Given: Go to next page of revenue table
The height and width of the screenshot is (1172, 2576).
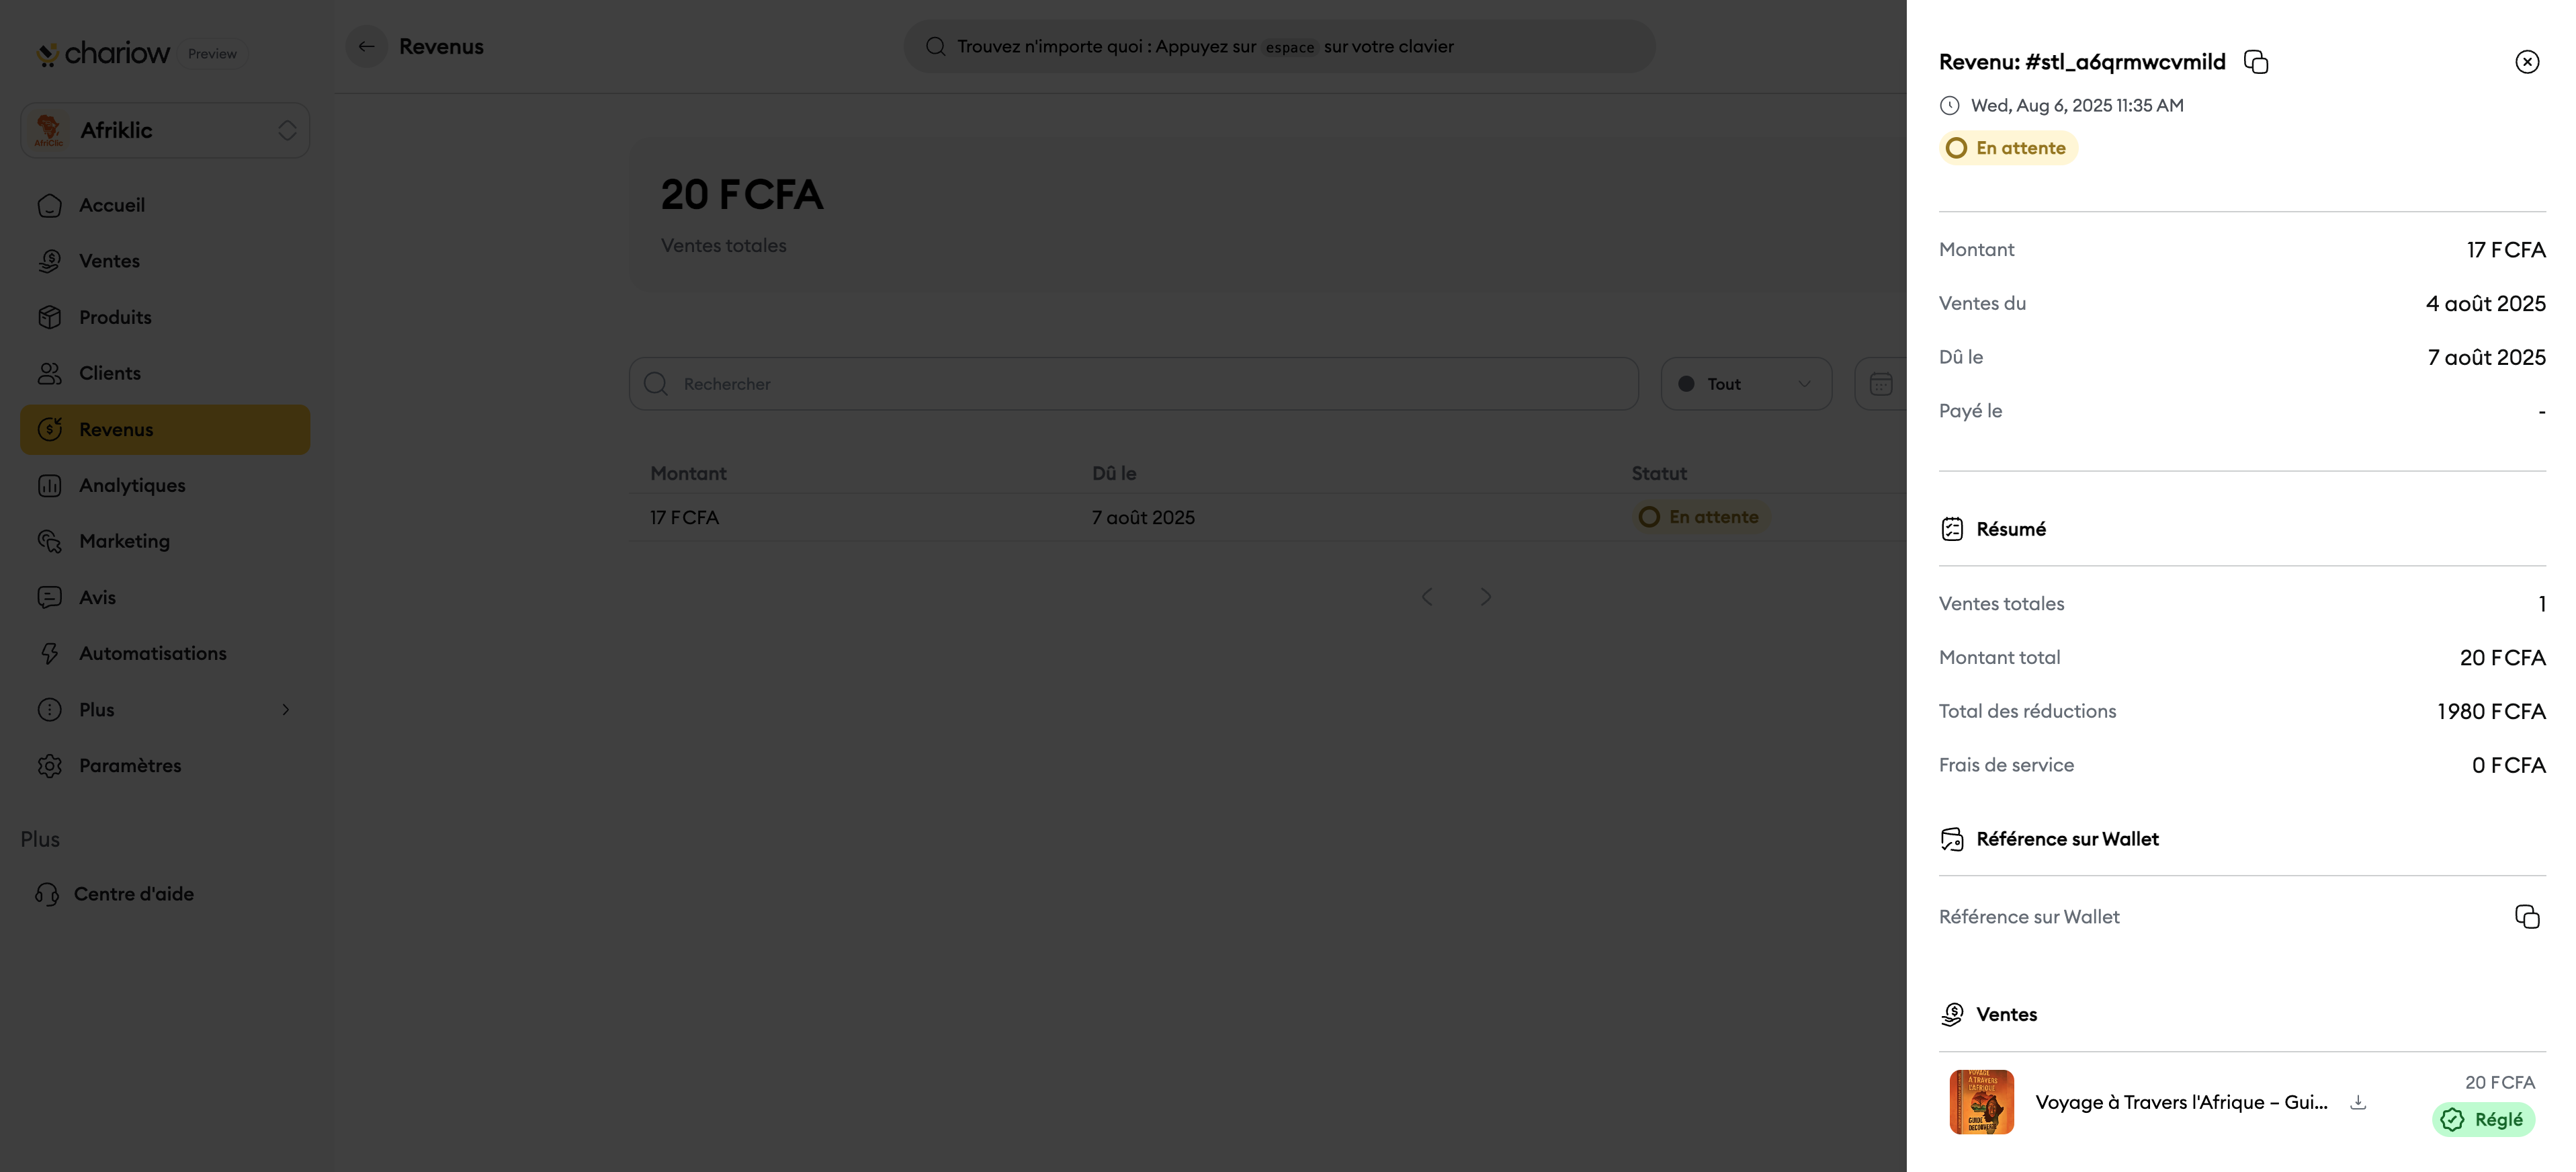Looking at the screenshot, I should [x=1486, y=597].
